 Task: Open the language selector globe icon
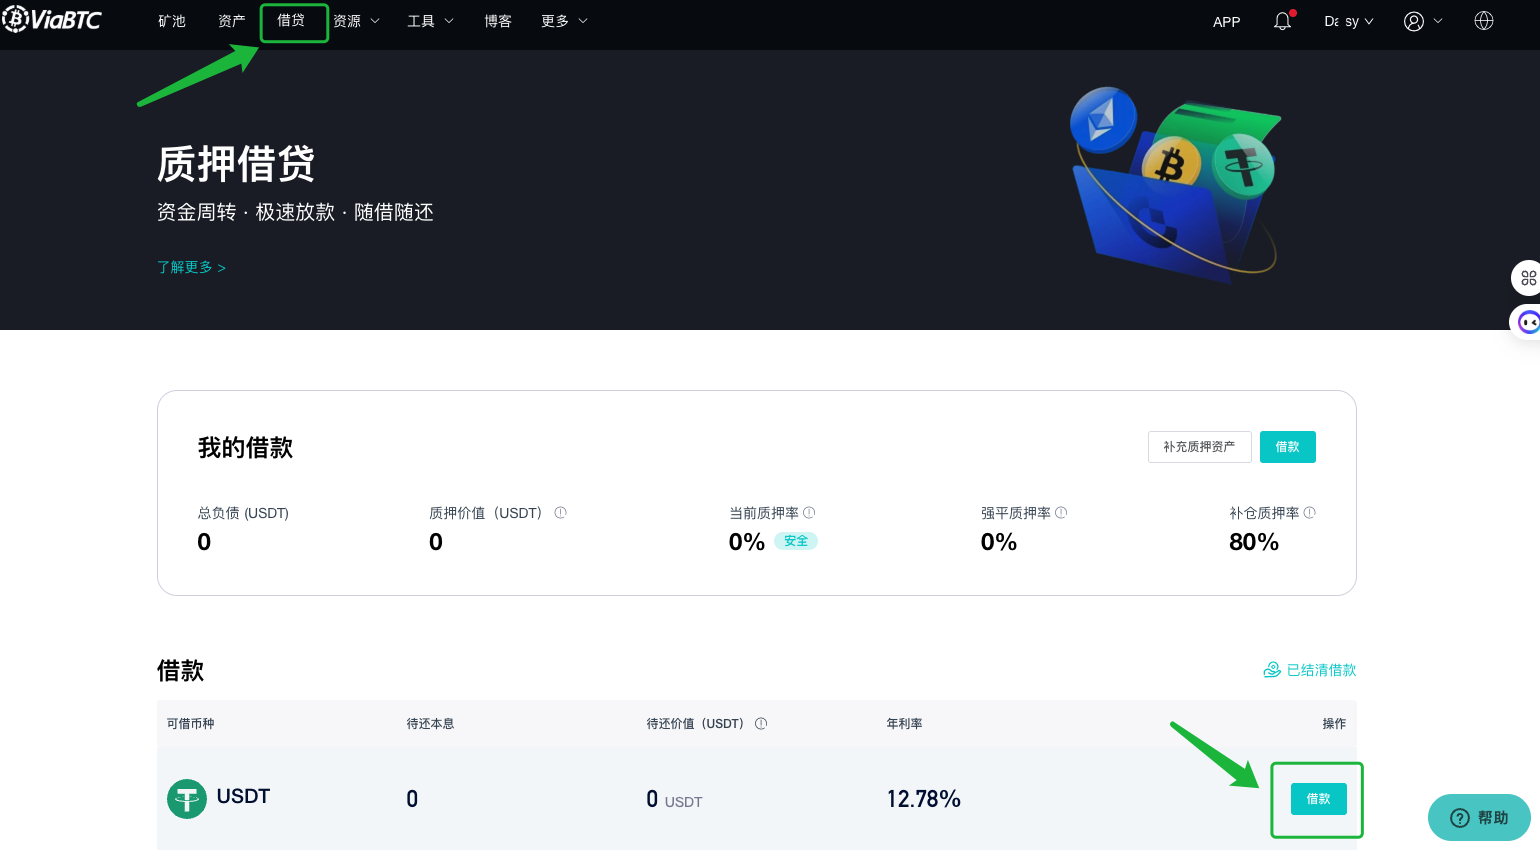coord(1483,20)
